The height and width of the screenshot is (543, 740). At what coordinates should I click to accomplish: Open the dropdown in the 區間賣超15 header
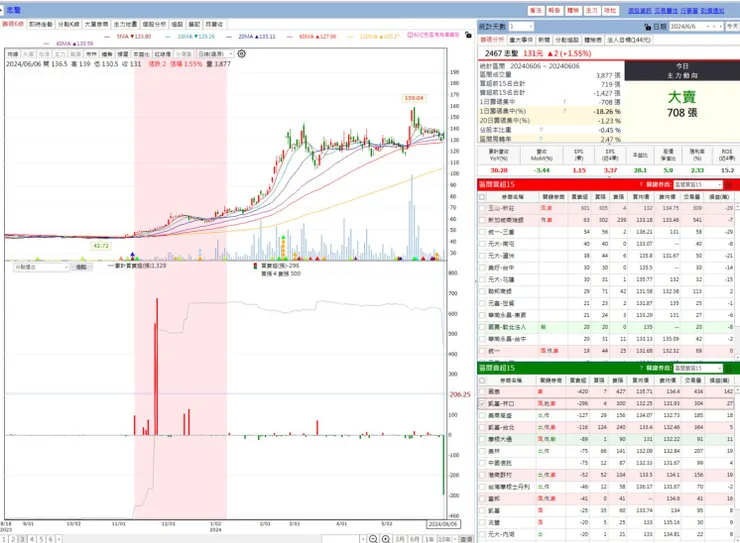[x=720, y=368]
